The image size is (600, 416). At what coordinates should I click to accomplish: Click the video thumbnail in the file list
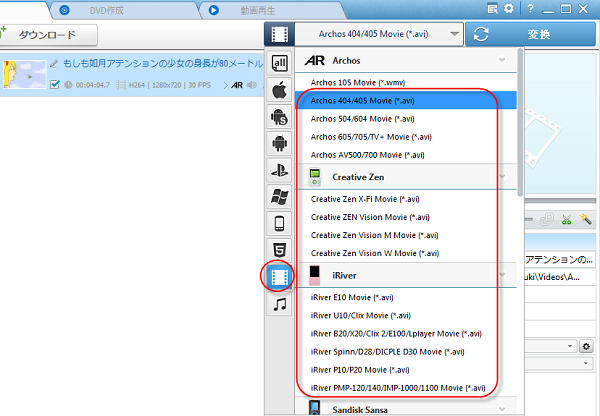coord(24,75)
